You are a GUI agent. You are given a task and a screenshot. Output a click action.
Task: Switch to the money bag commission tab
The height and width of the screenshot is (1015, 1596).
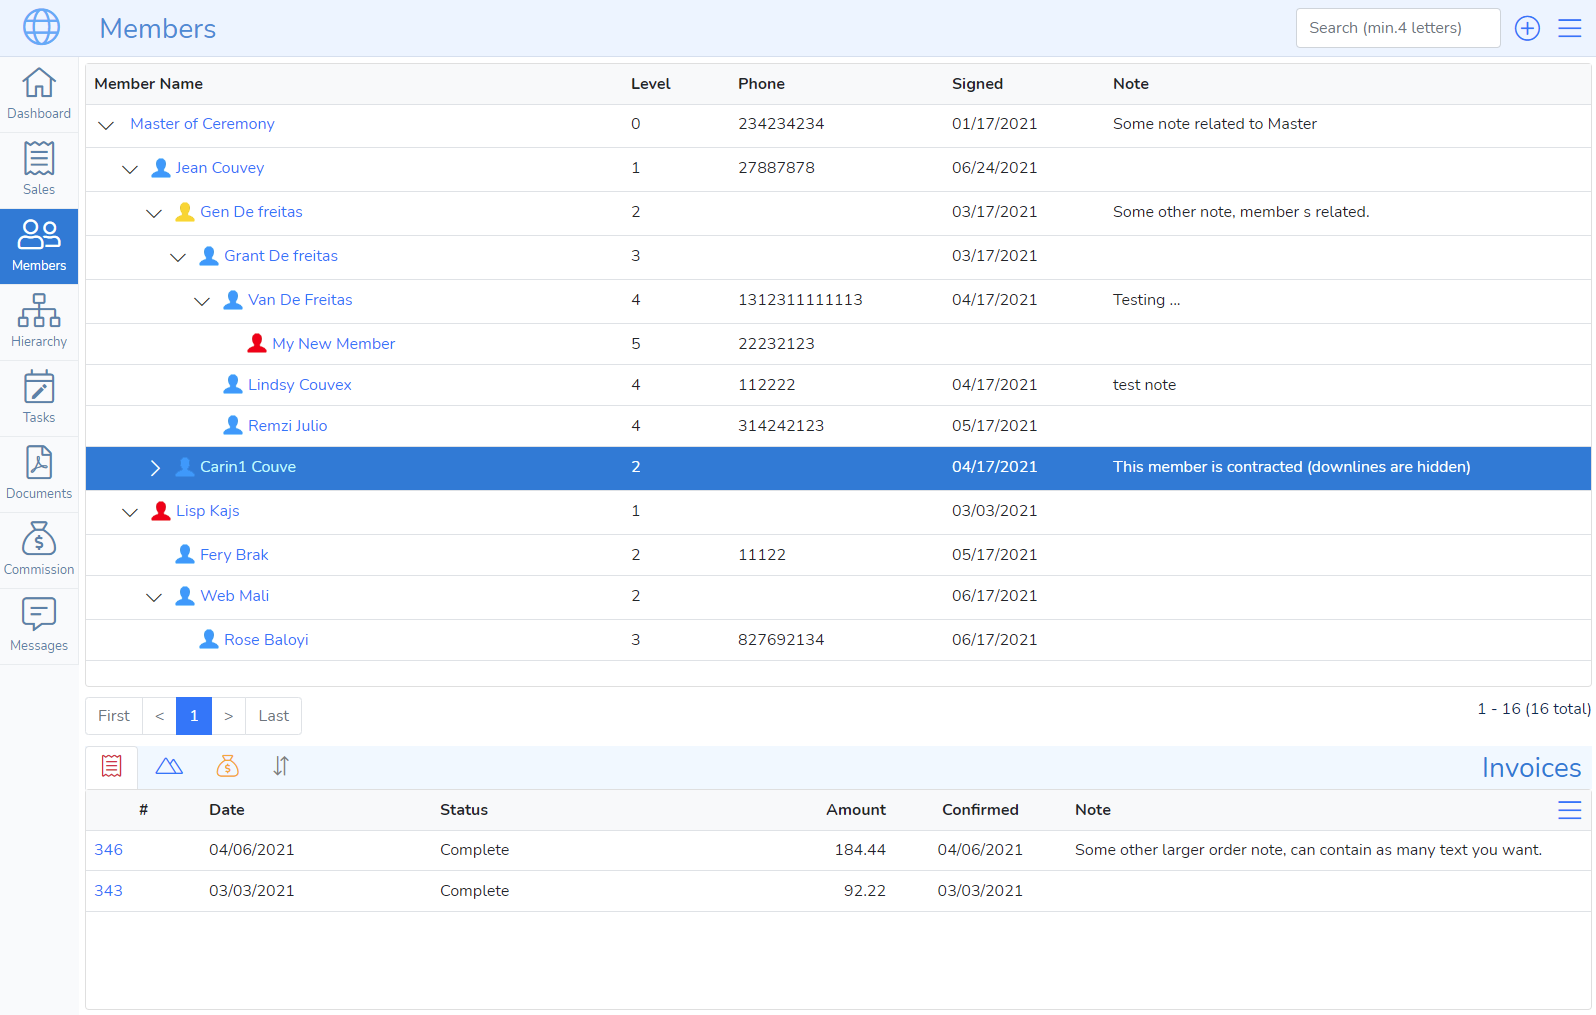point(228,767)
